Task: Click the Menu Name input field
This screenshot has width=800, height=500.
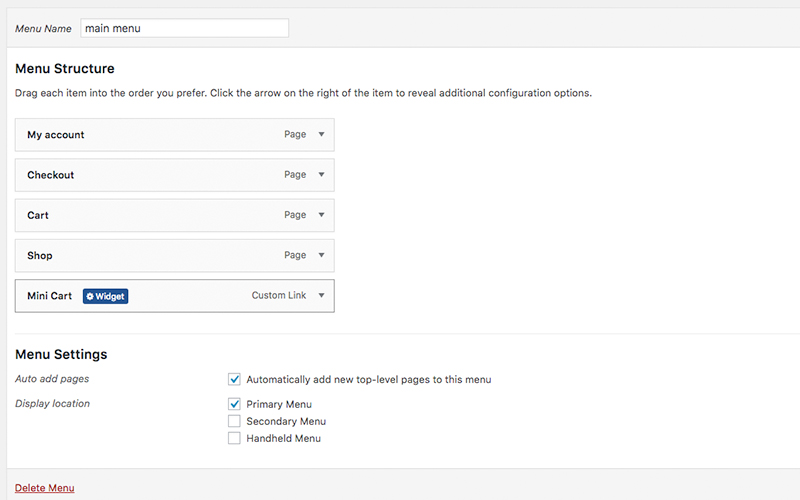Action: point(184,28)
